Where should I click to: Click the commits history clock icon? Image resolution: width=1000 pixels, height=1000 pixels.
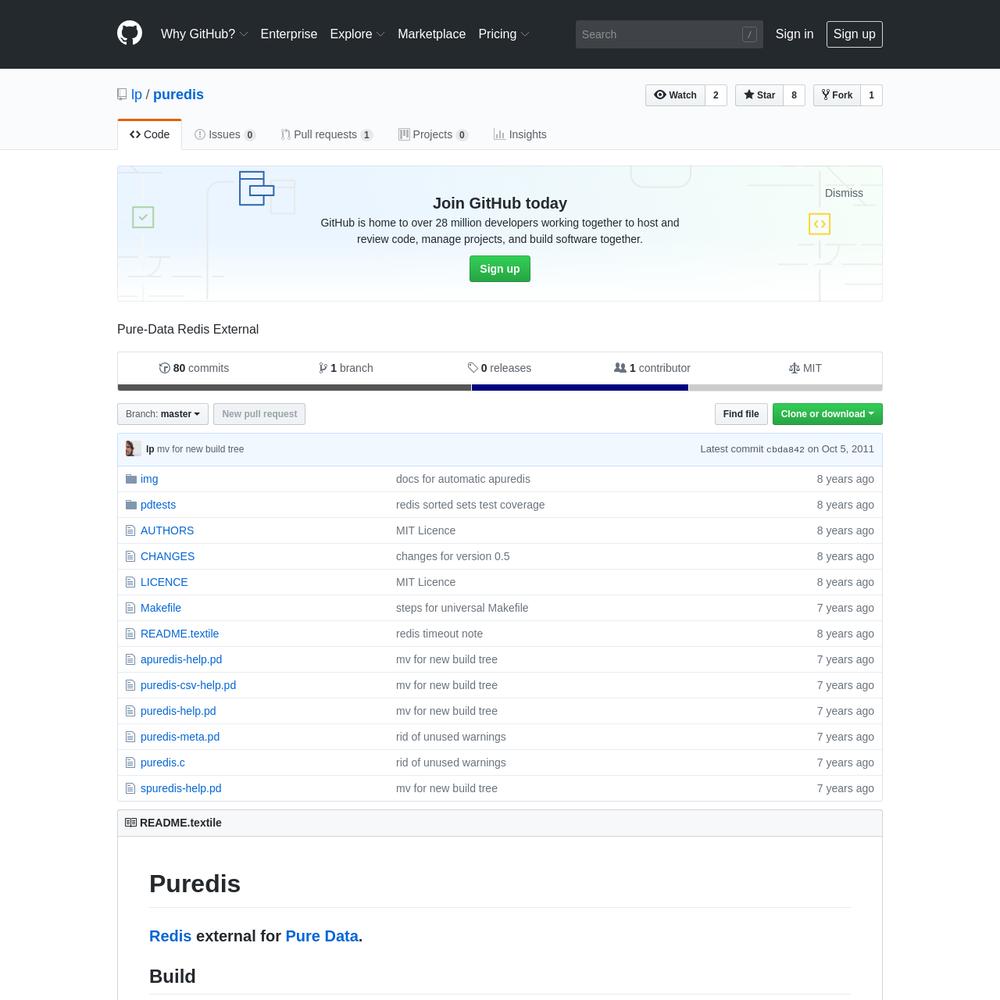165,368
